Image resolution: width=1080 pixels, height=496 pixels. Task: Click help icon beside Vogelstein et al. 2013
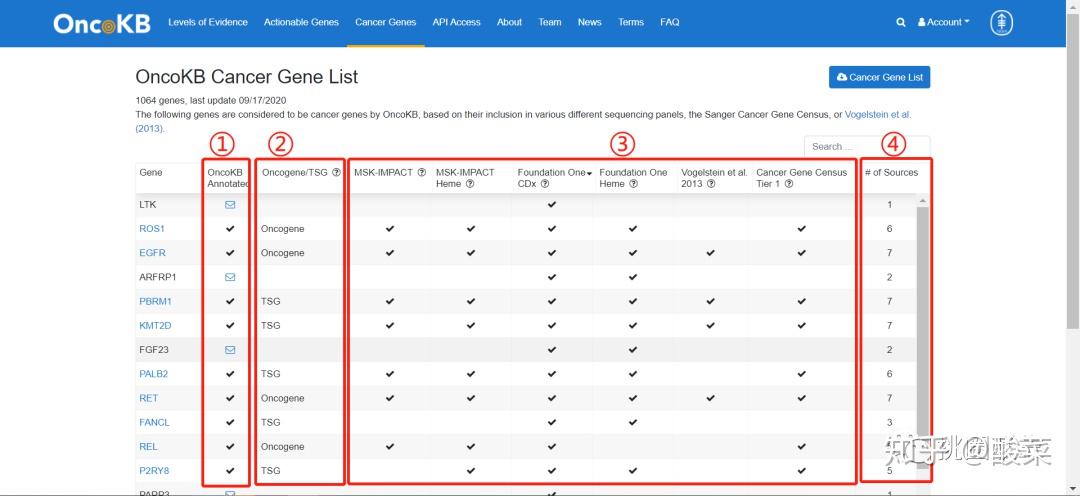pos(711,184)
